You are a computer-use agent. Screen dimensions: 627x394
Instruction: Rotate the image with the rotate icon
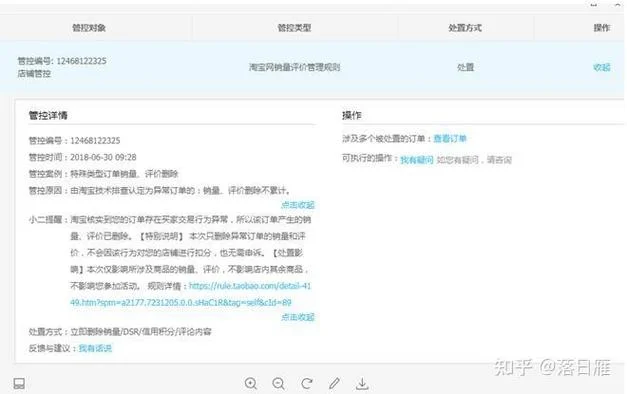[x=307, y=383]
